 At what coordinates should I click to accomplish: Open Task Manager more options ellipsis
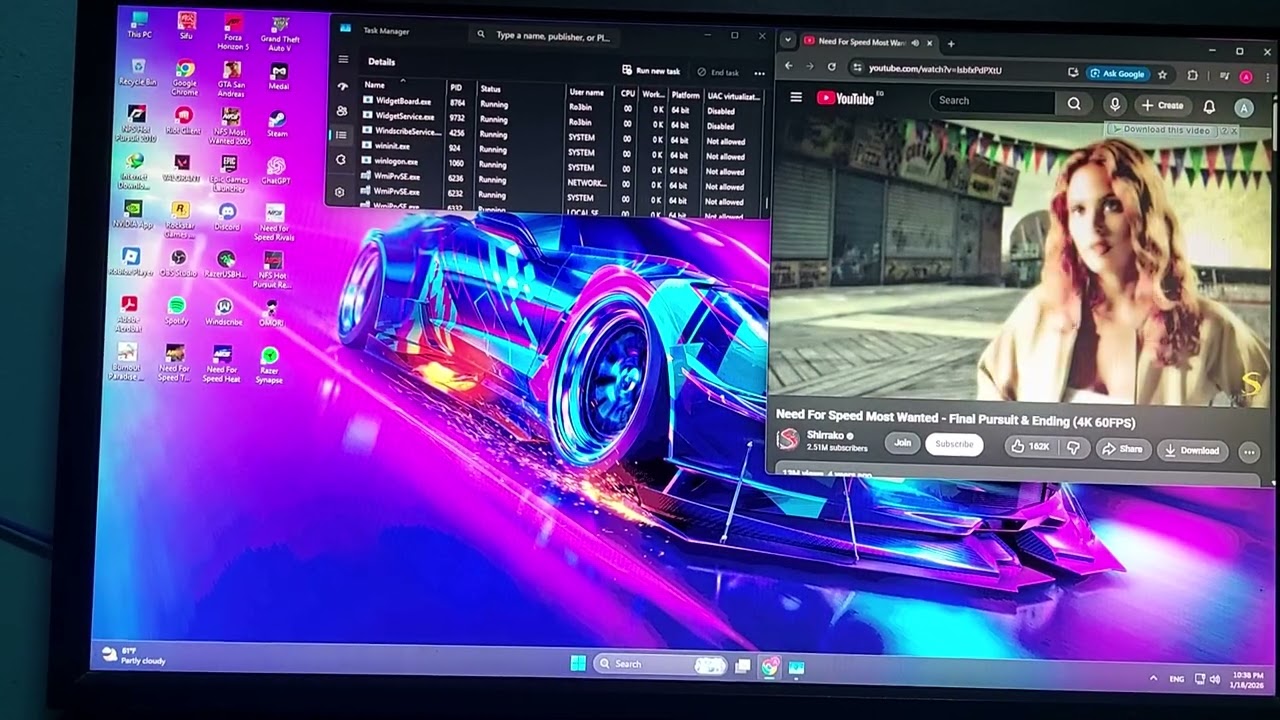point(759,73)
